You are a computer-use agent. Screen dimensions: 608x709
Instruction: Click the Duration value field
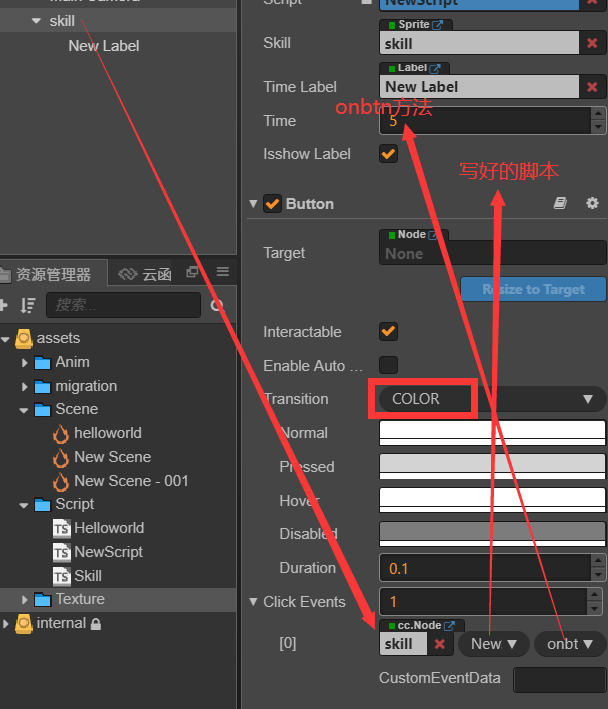click(485, 568)
